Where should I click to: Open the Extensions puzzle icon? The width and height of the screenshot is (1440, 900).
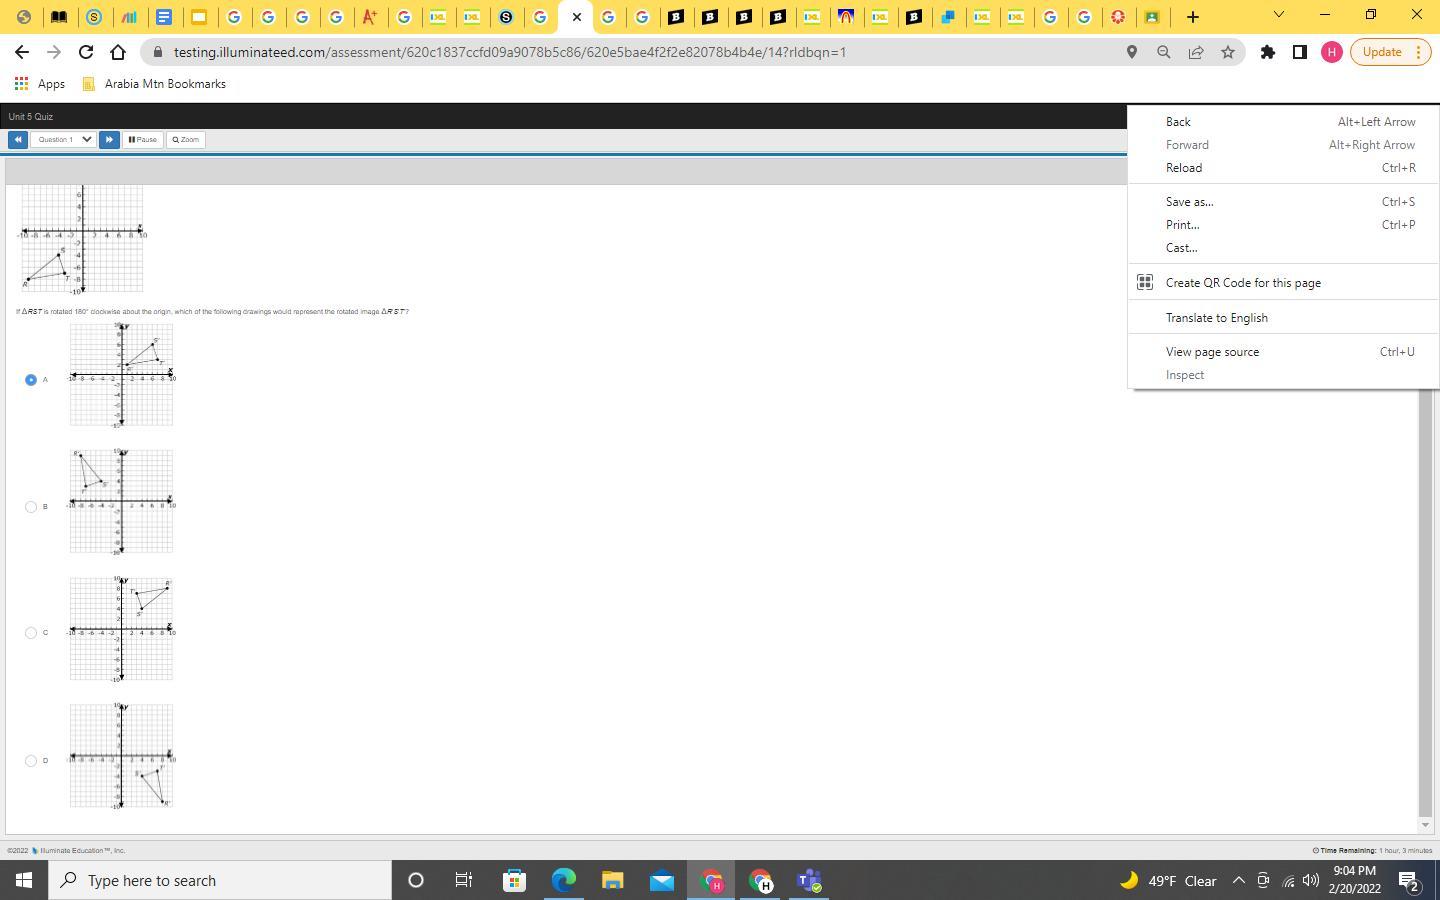coord(1268,52)
